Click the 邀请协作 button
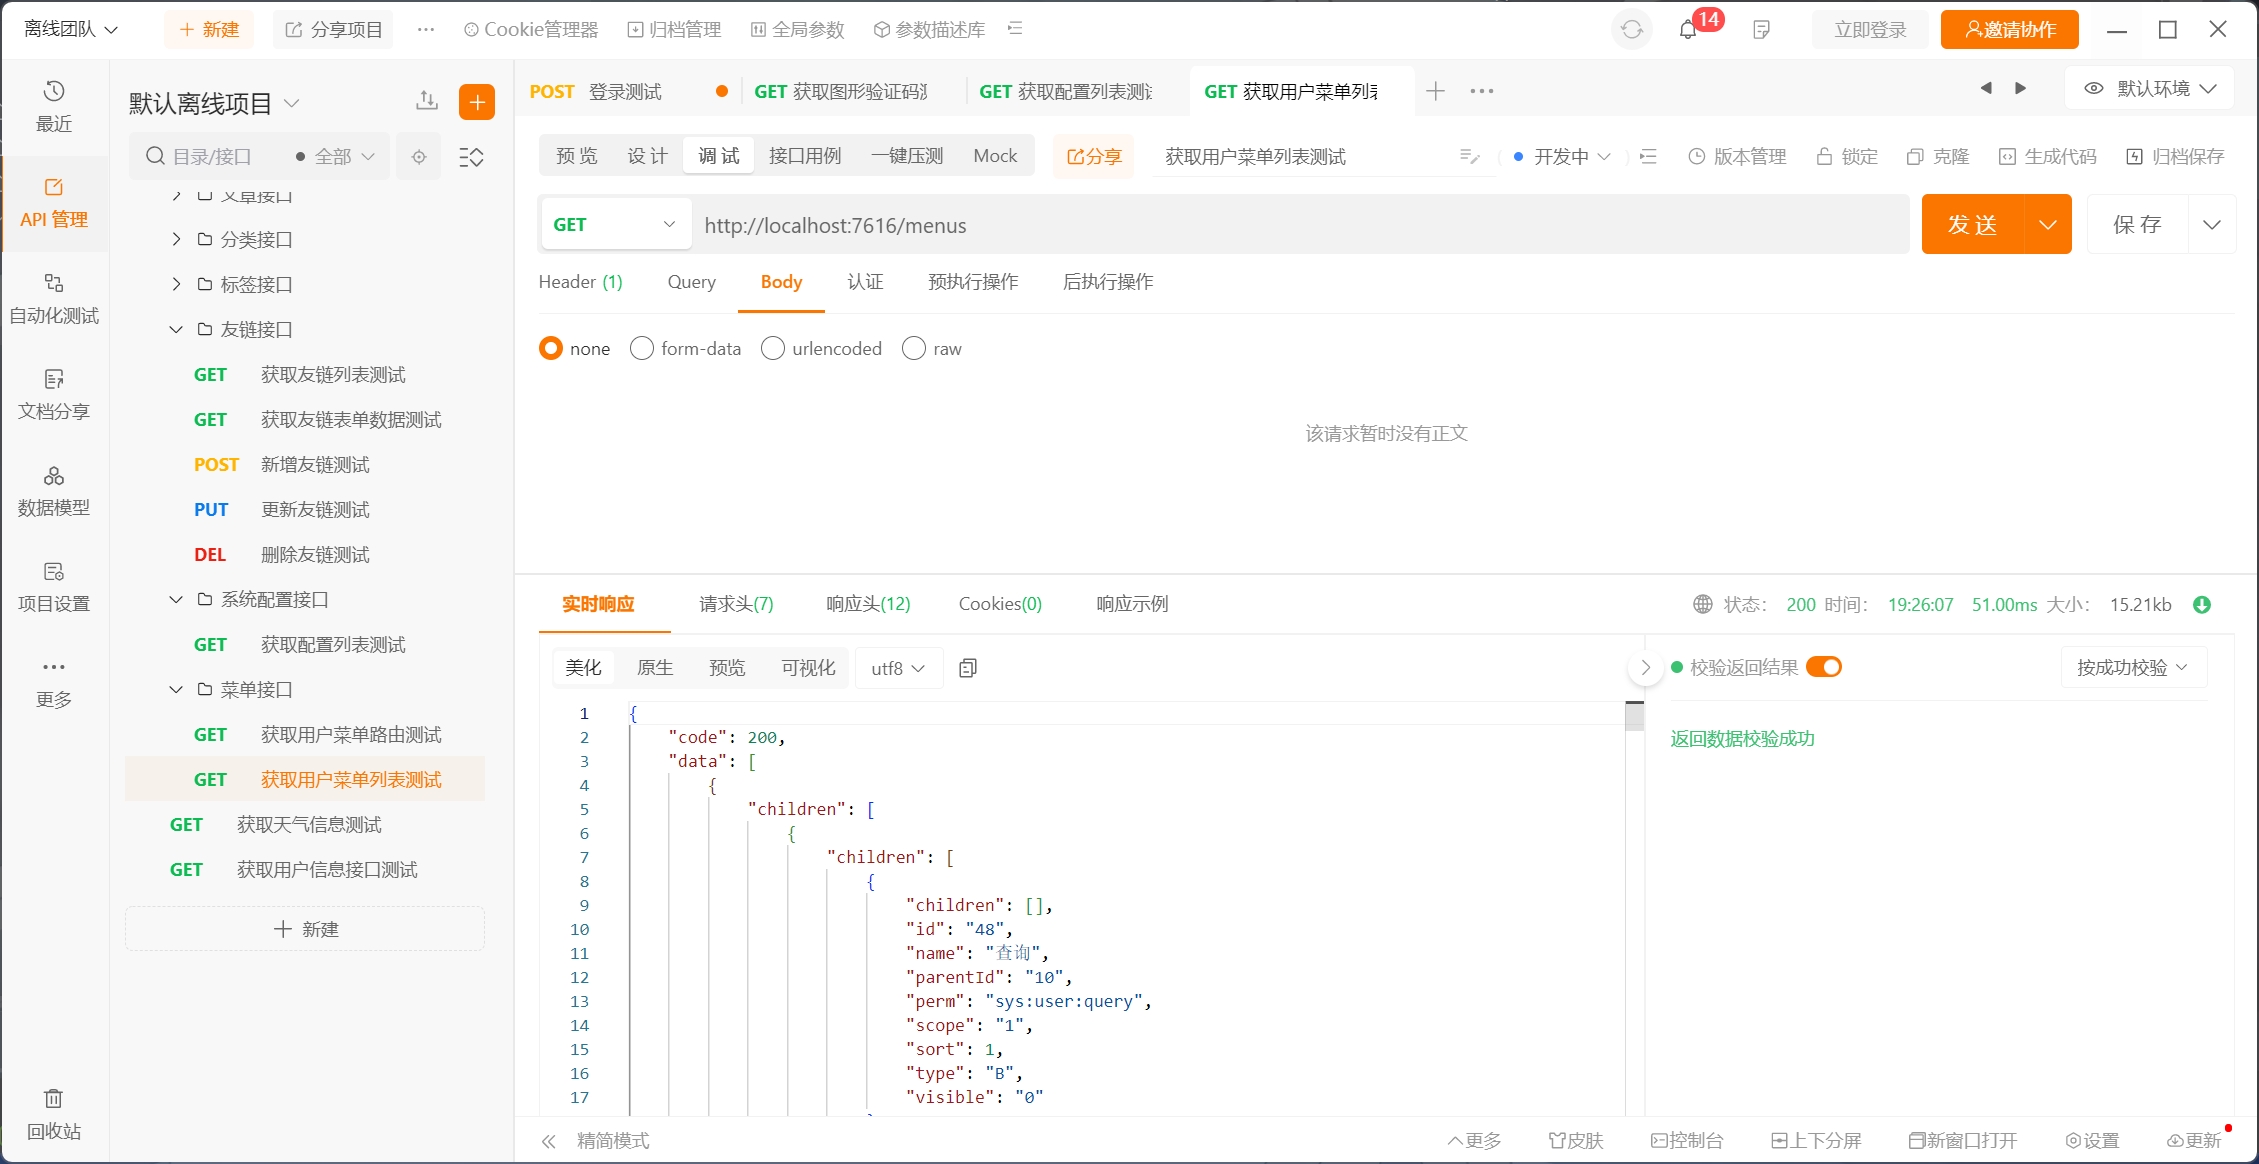This screenshot has width=2259, height=1164. click(2009, 30)
